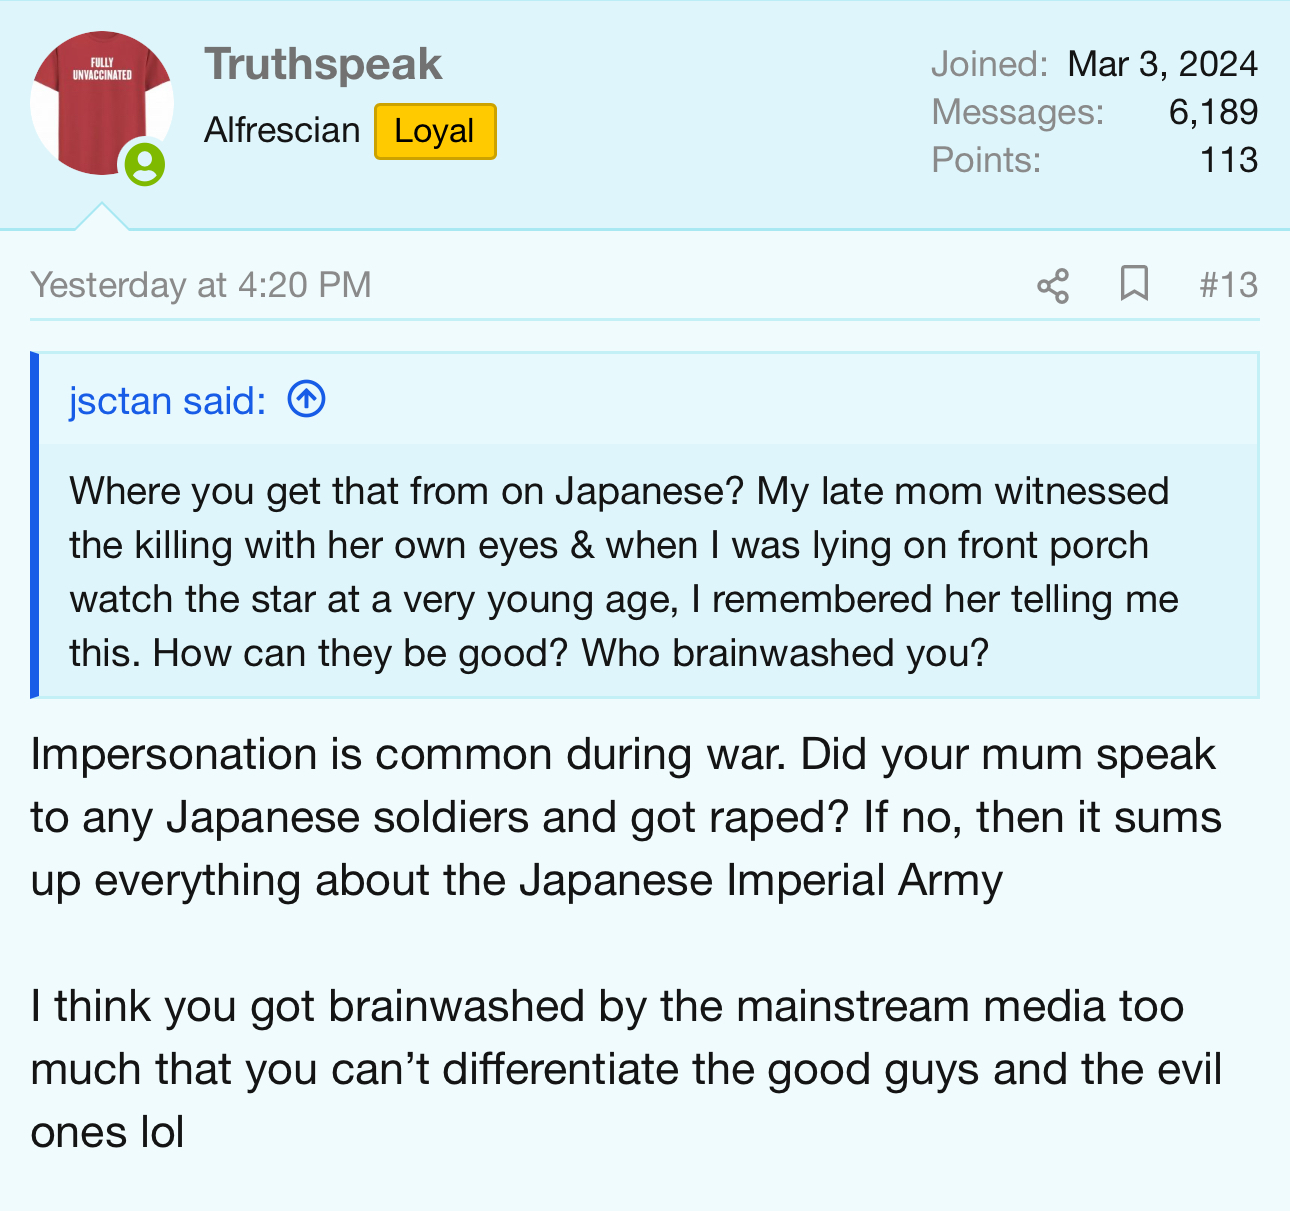
Task: Jump to jsctan's original post via arrow icon
Action: (307, 400)
